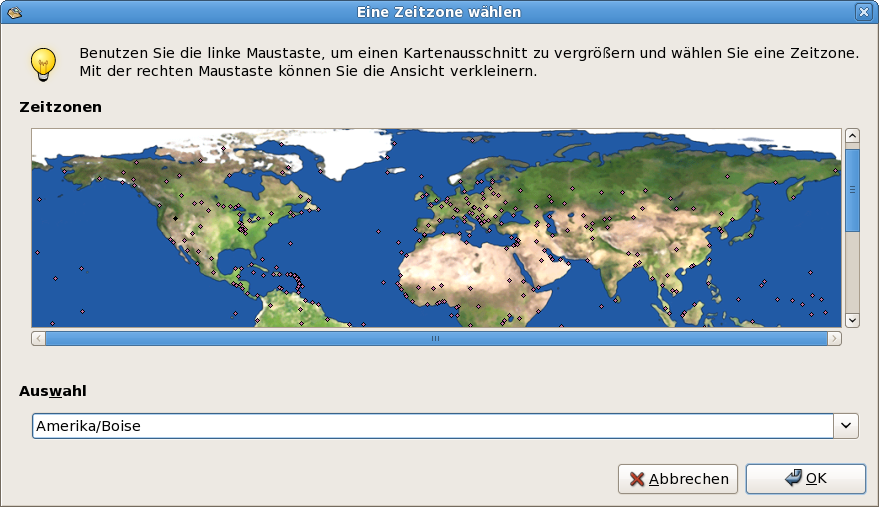Image resolution: width=879 pixels, height=507 pixels.
Task: Click the lightbulb hint icon
Action: click(x=42, y=63)
